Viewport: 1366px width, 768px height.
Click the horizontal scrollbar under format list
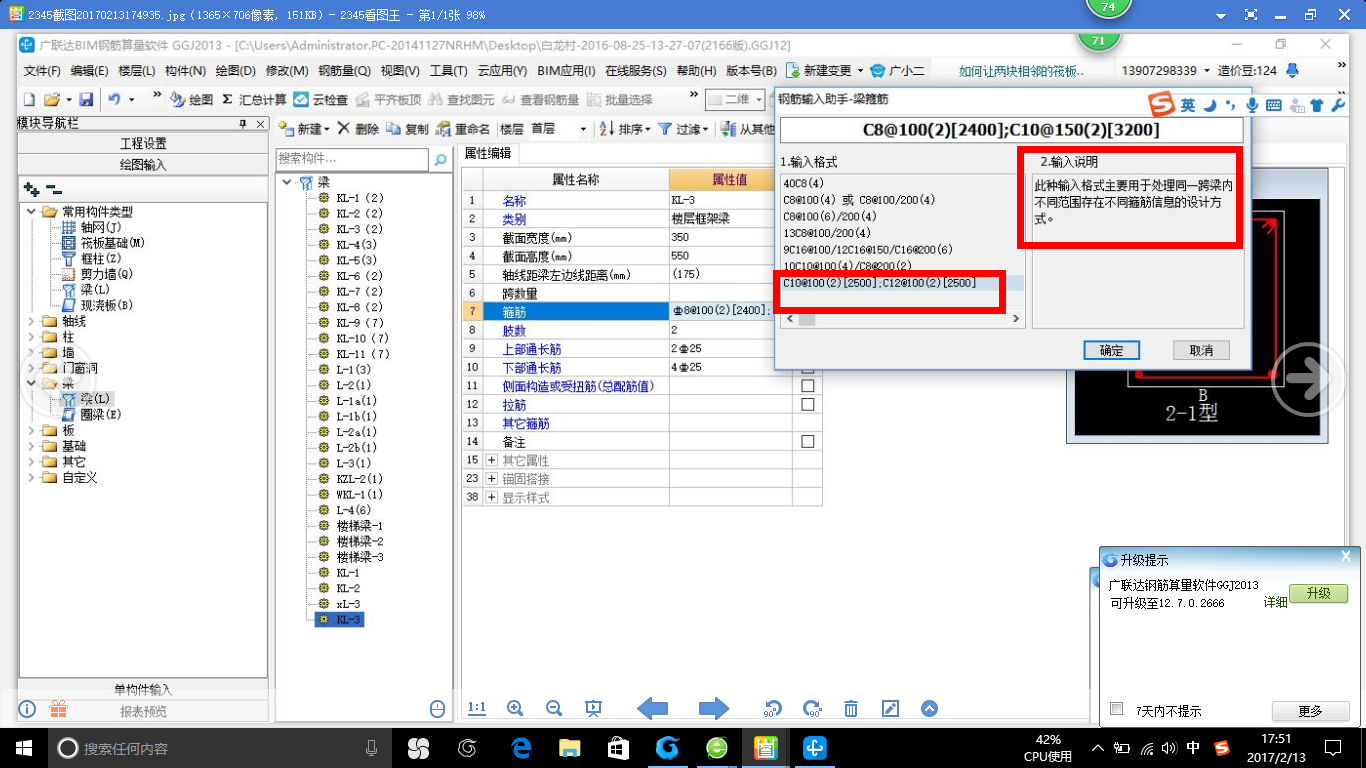[903, 319]
